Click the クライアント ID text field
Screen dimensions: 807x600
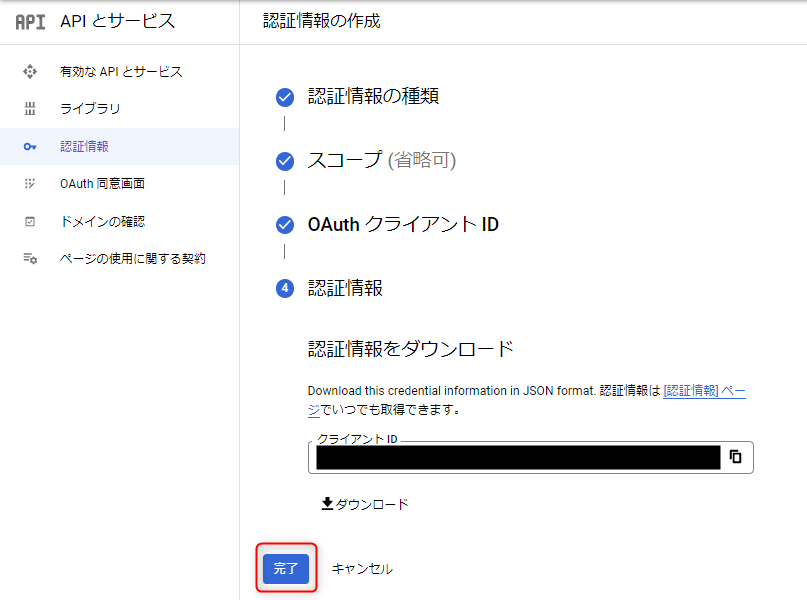[x=517, y=458]
